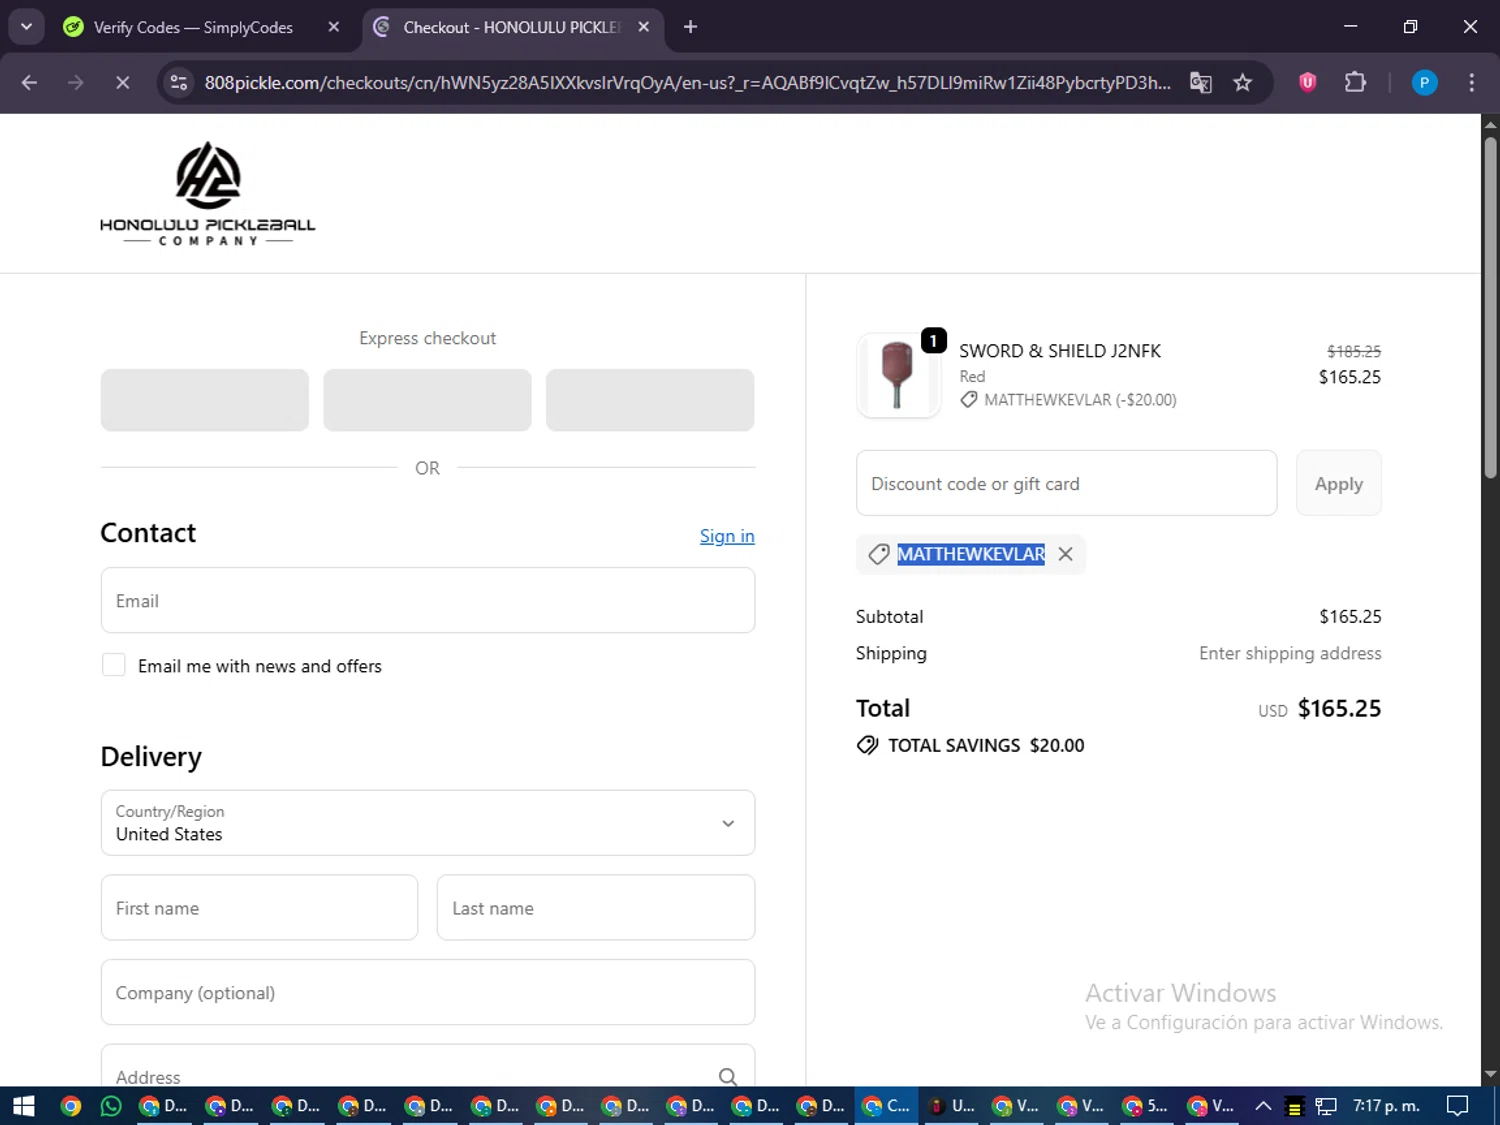Click the Honolulu Pickleball Company logo
This screenshot has width=1500, height=1125.
coord(208,194)
